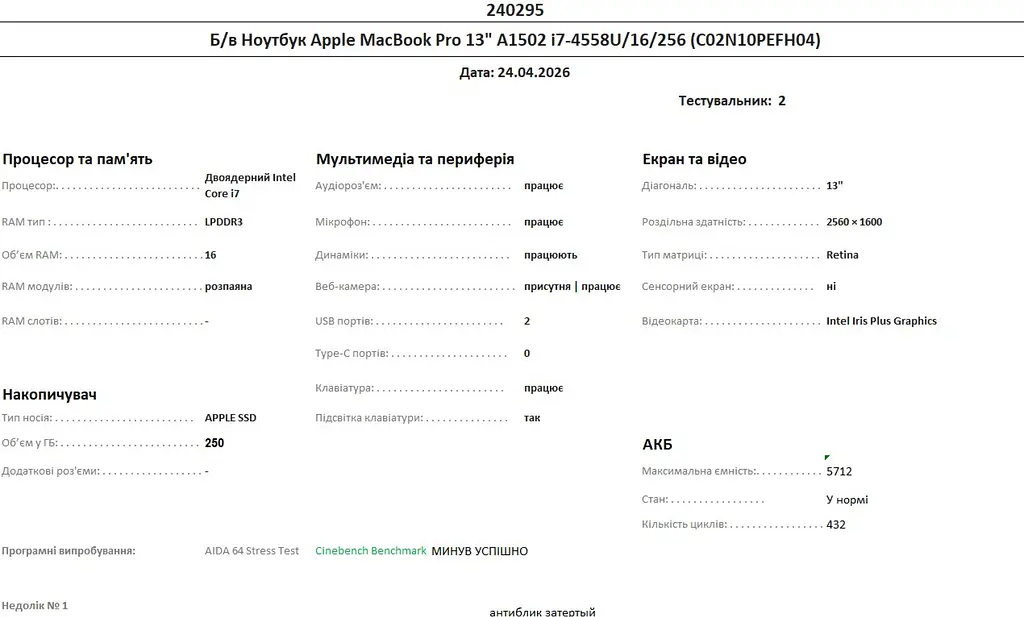Screen dimensions: 1024x617
Task: Click the RAM type value 'LPDDR3'
Action: coord(223,222)
